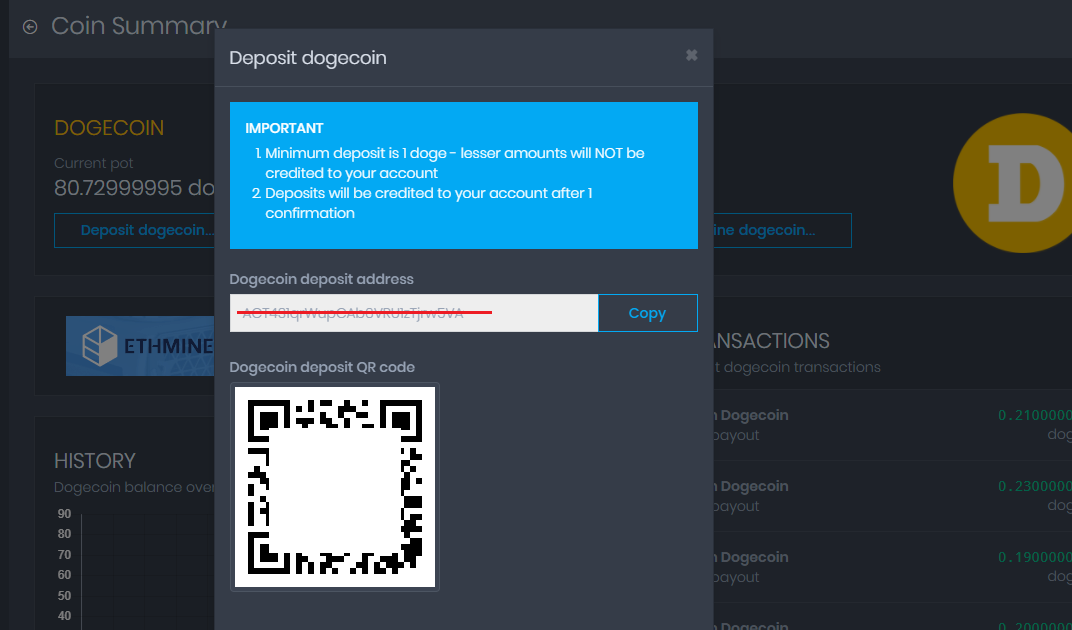Copy the dogecoin deposit address

point(647,313)
